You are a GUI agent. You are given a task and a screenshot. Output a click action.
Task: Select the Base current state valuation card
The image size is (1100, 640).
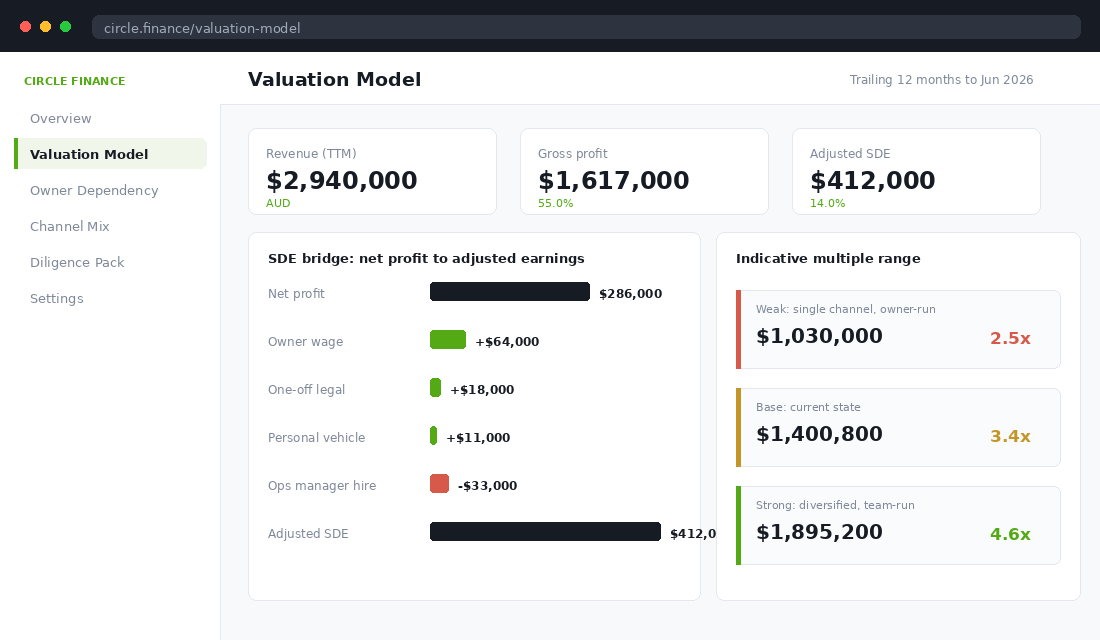pos(898,427)
